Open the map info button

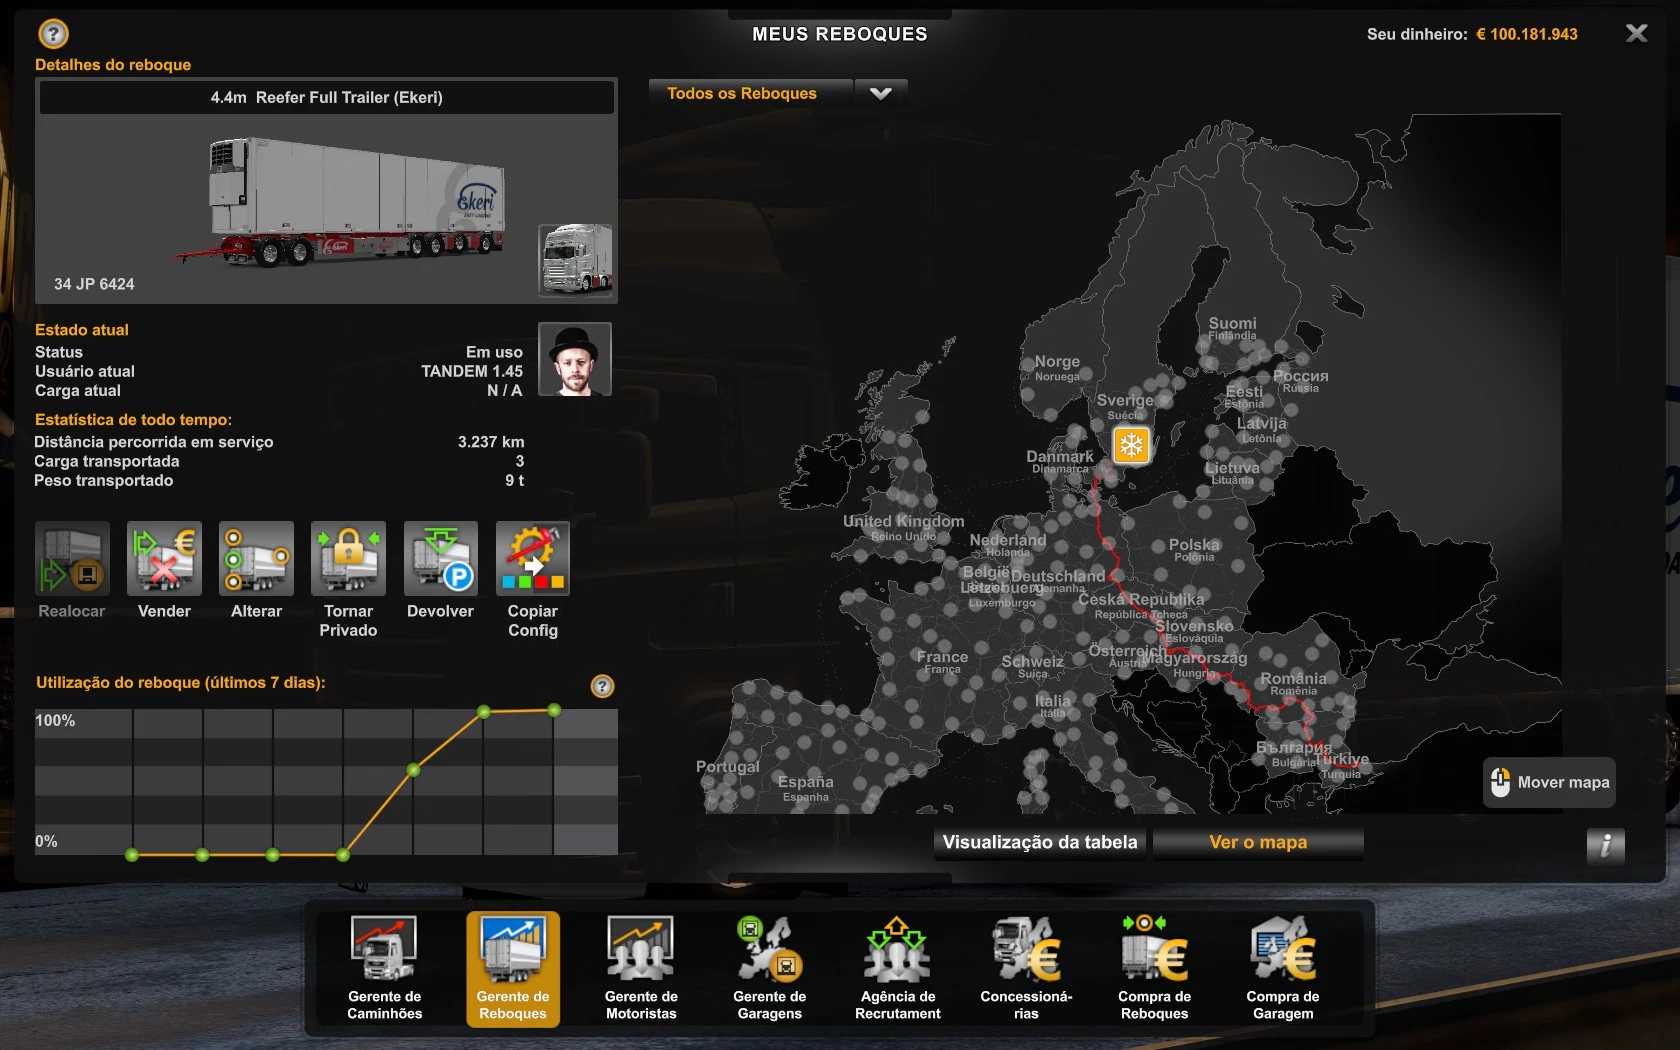click(x=1605, y=845)
